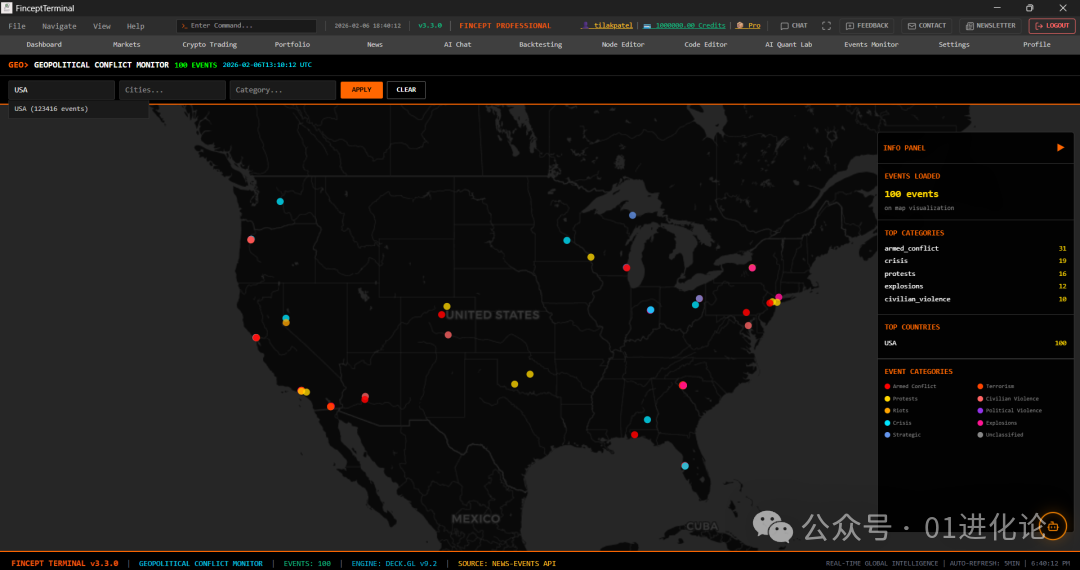
Task: Click SOURCE: NEWS-EVENTS API in status bar
Action: [x=506, y=564]
